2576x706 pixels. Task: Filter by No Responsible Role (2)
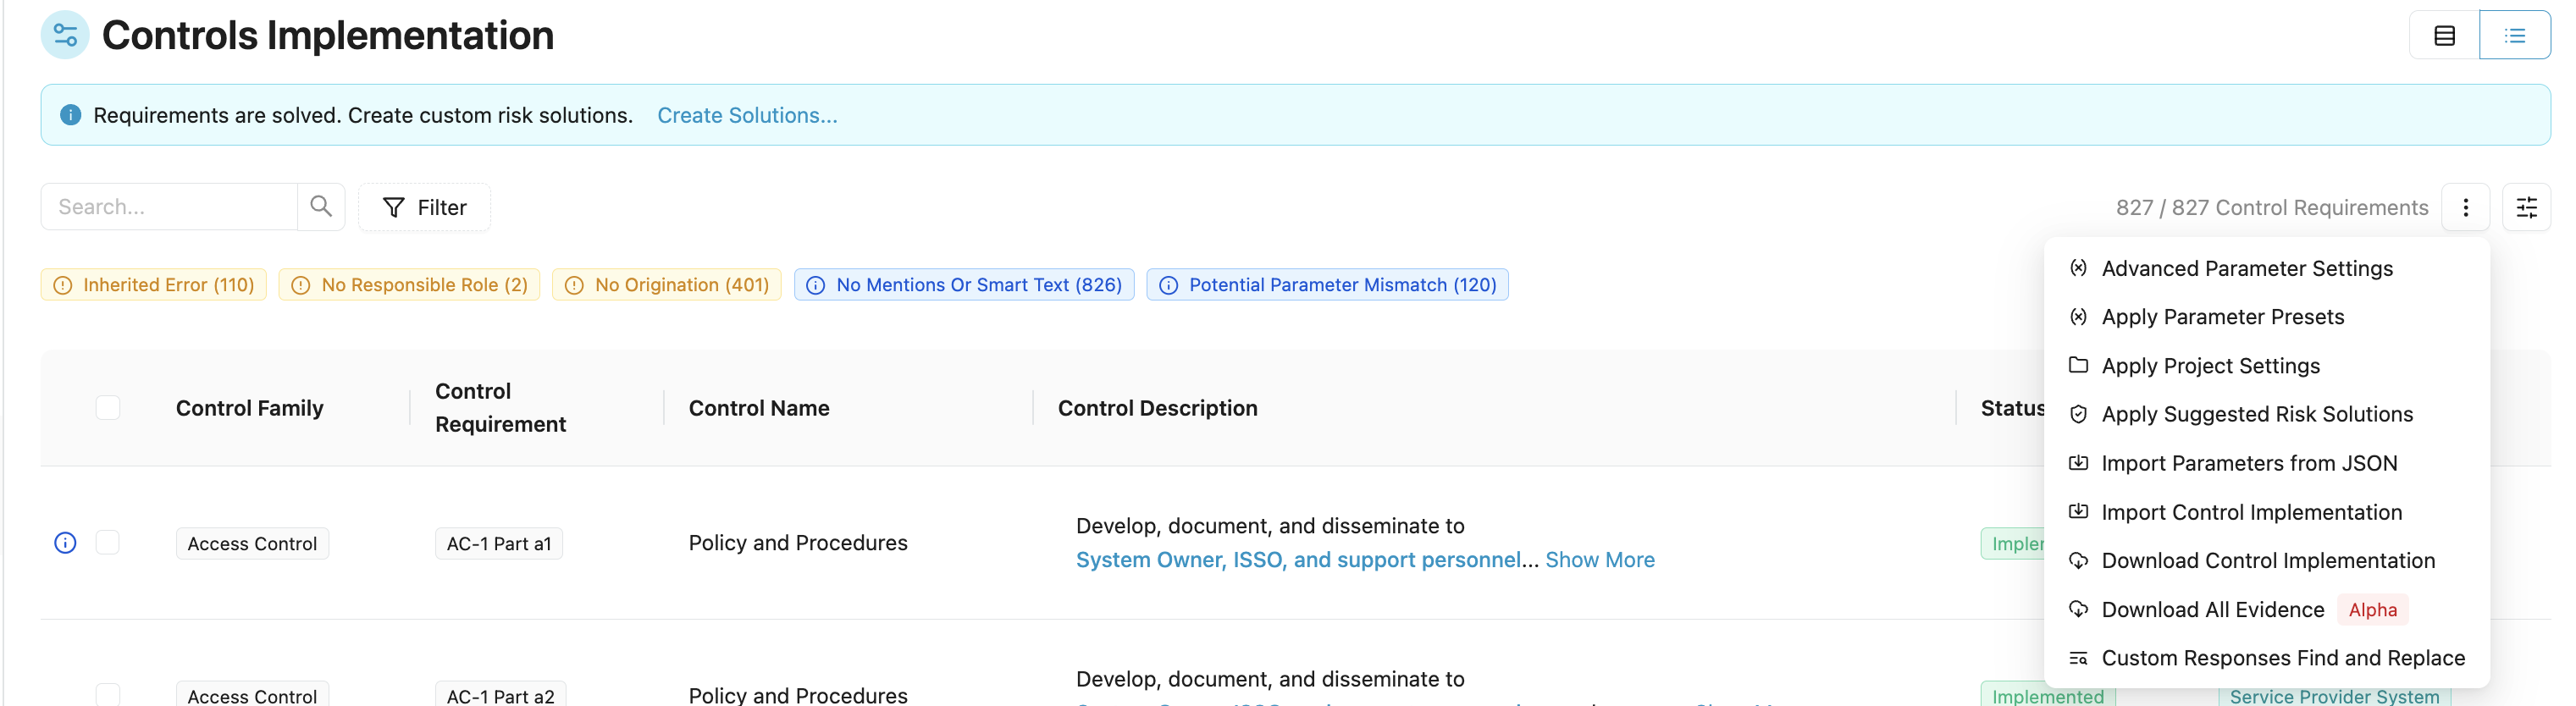click(409, 285)
